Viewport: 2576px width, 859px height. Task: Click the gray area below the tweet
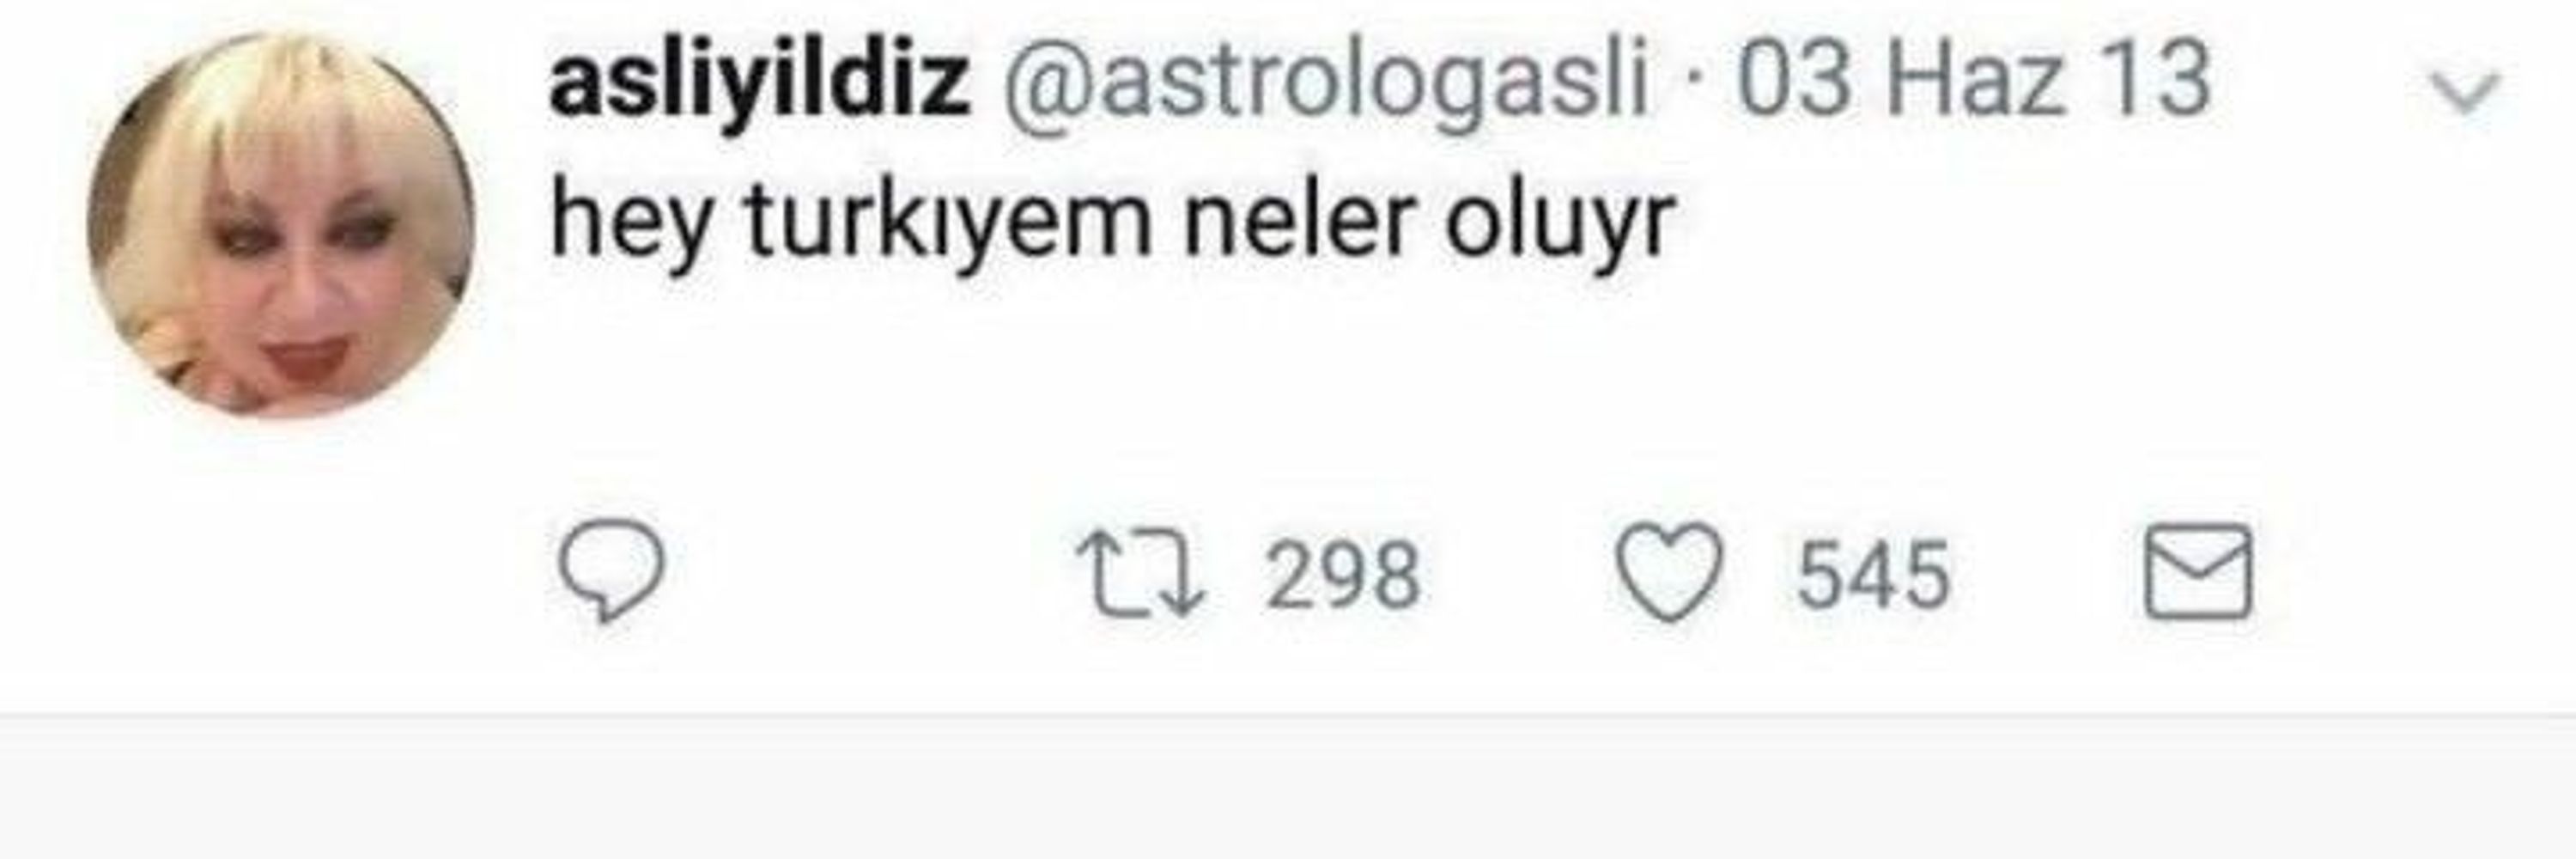pos(1288,788)
